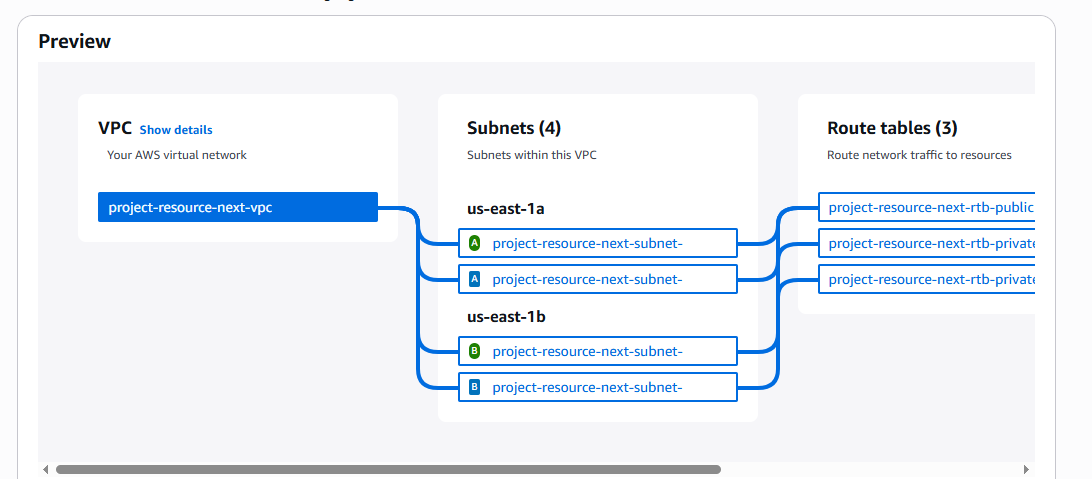The image size is (1092, 479).
Task: Click the scroll right arrow of the preview
Action: click(x=1026, y=469)
